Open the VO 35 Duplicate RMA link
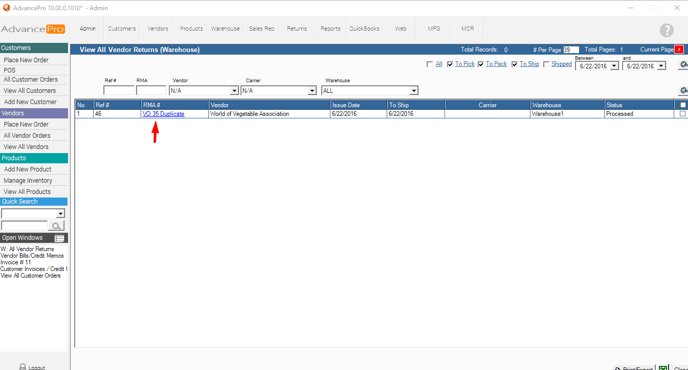 click(x=163, y=114)
